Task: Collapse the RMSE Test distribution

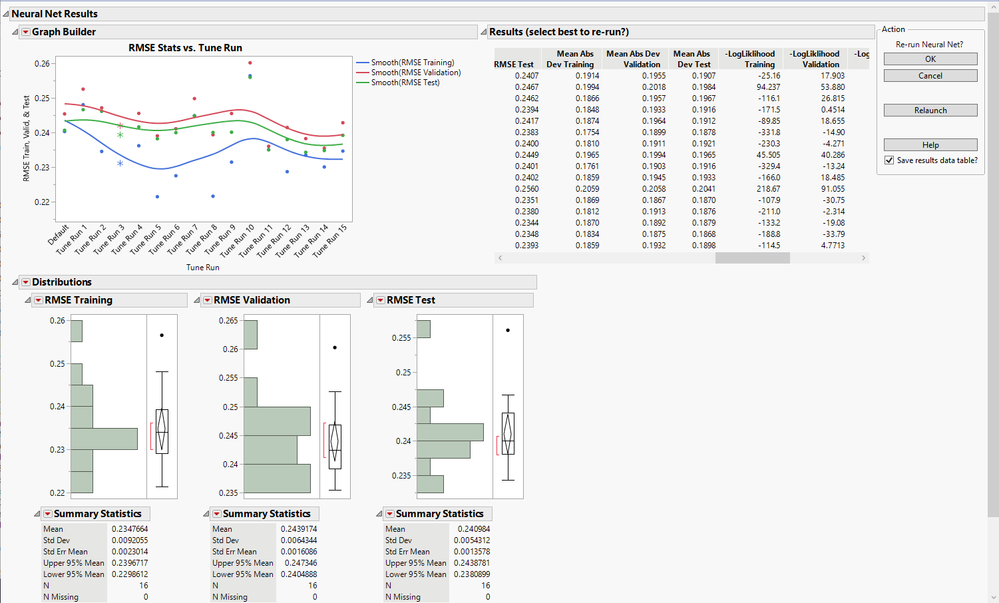Action: tap(370, 300)
